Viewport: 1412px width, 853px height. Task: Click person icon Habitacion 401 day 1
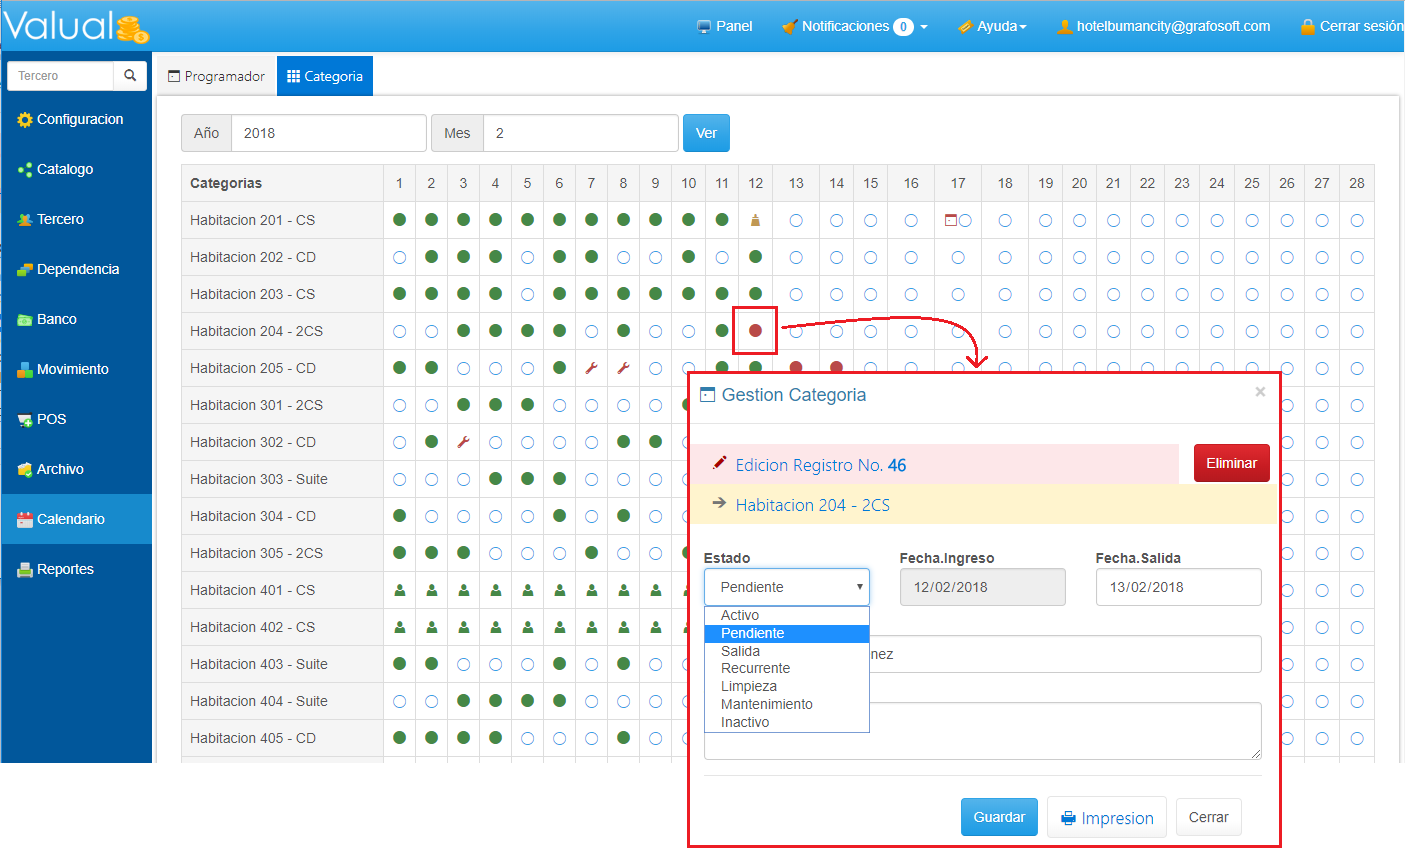399,590
